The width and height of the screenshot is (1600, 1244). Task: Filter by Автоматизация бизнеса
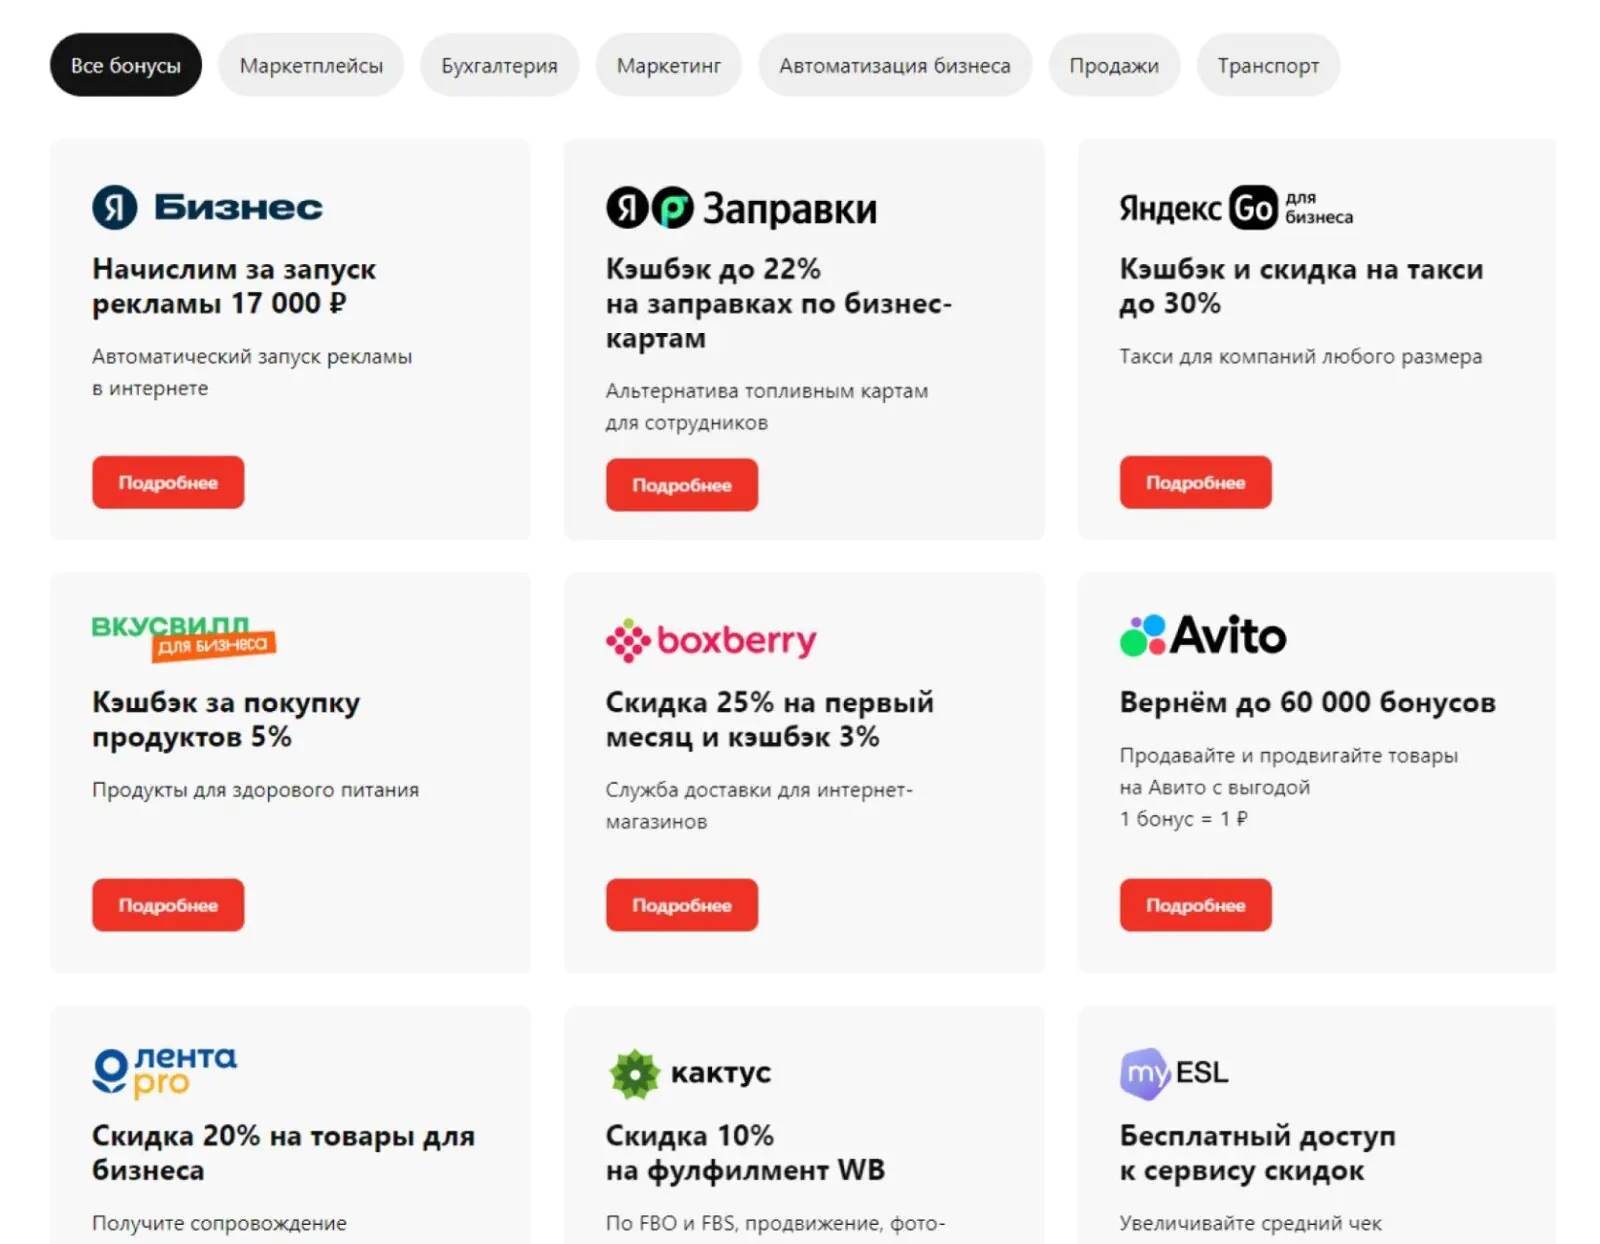tap(895, 65)
